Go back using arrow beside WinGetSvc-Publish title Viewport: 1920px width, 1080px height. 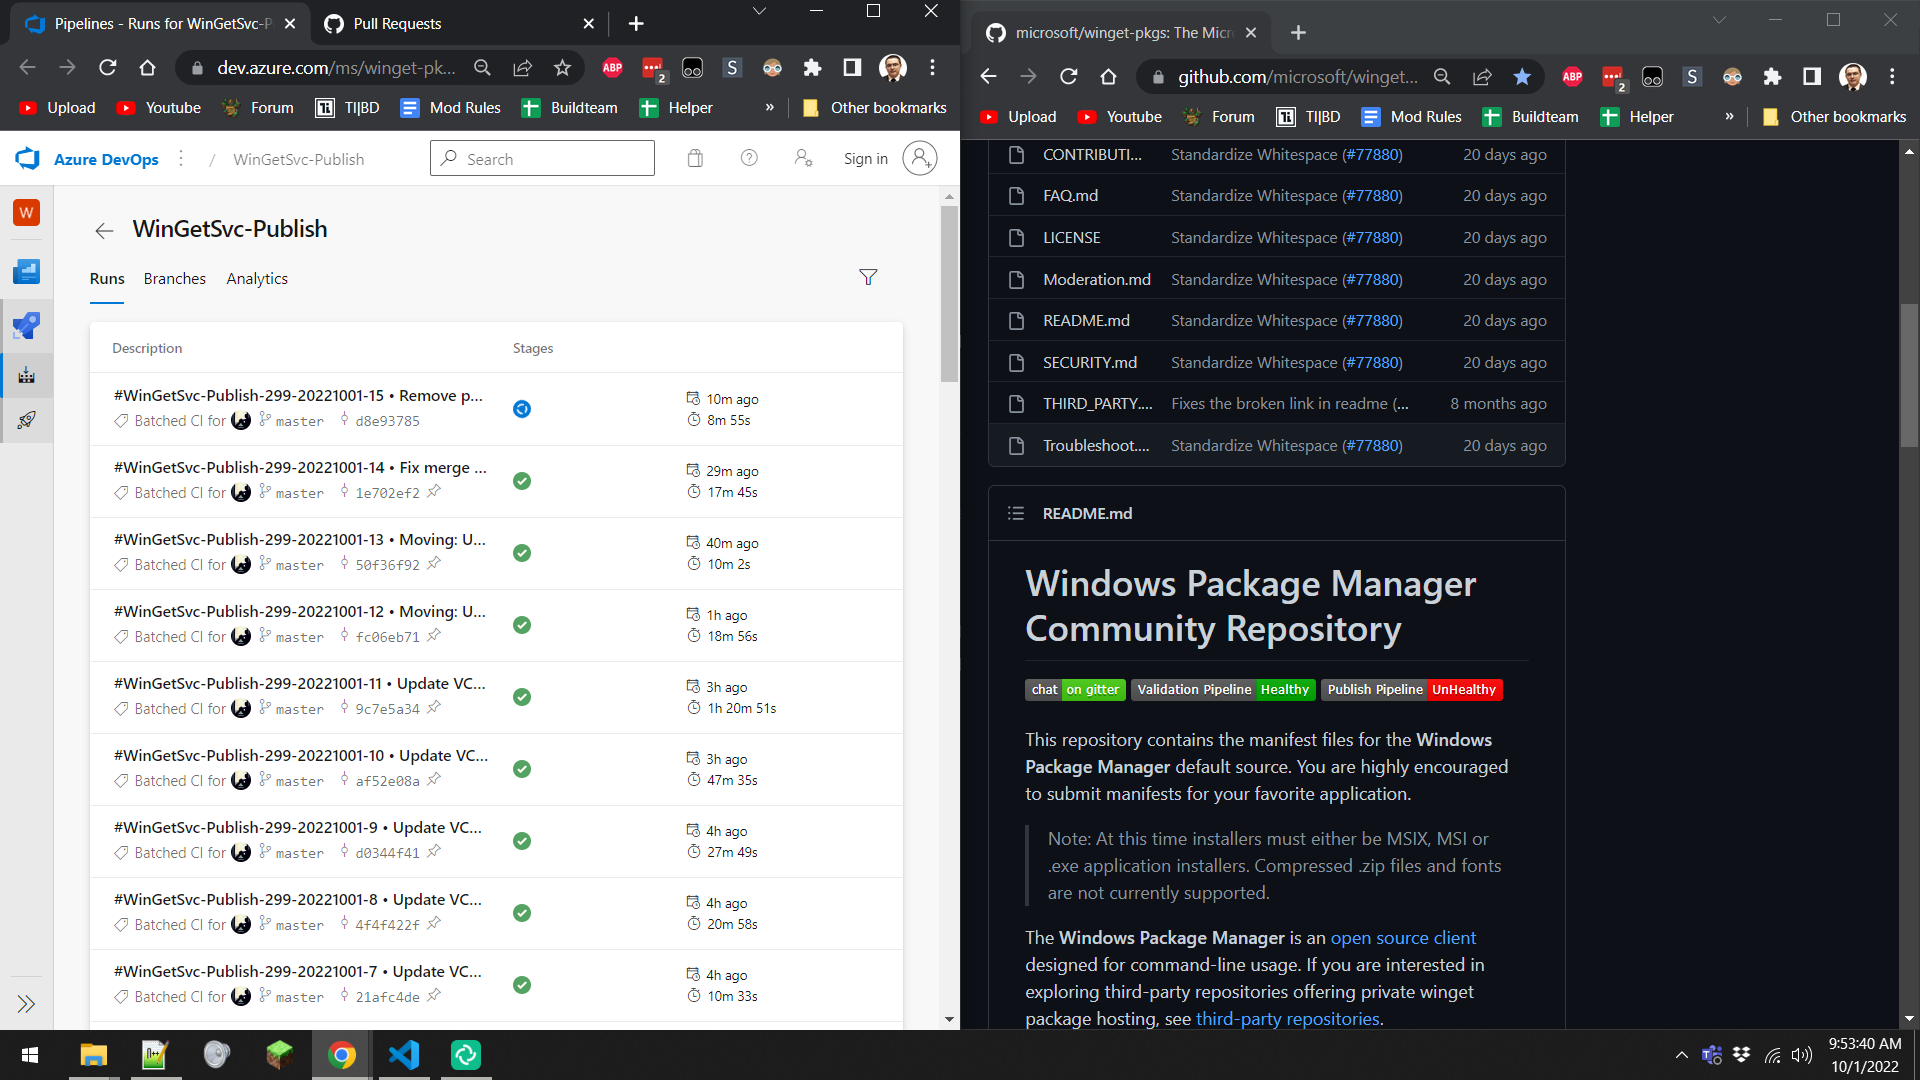click(x=104, y=231)
